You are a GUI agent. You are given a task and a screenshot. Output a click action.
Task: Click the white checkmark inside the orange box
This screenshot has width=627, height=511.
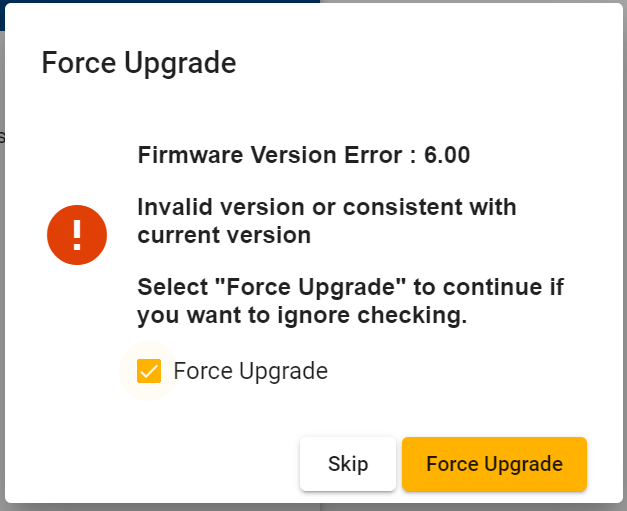(x=149, y=371)
